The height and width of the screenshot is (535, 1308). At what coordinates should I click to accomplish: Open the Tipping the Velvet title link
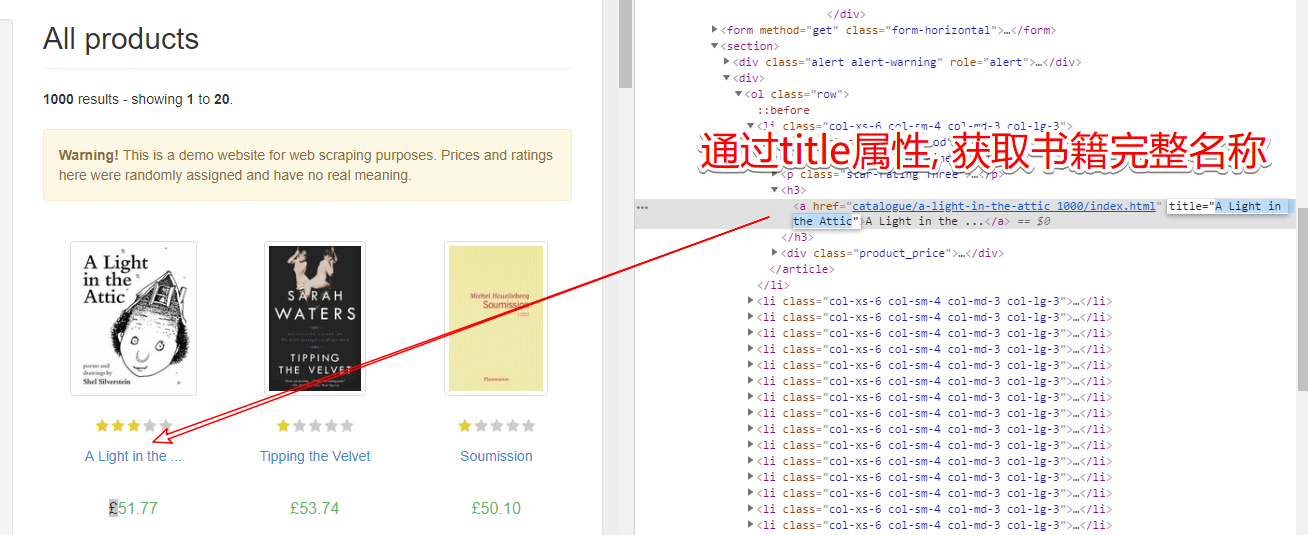(315, 456)
